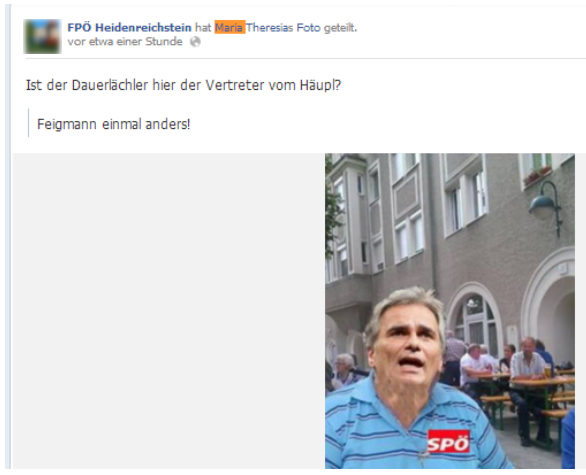Click the quoted caption 'Feigmann einmal anders!'
586x475 pixels.
click(114, 124)
